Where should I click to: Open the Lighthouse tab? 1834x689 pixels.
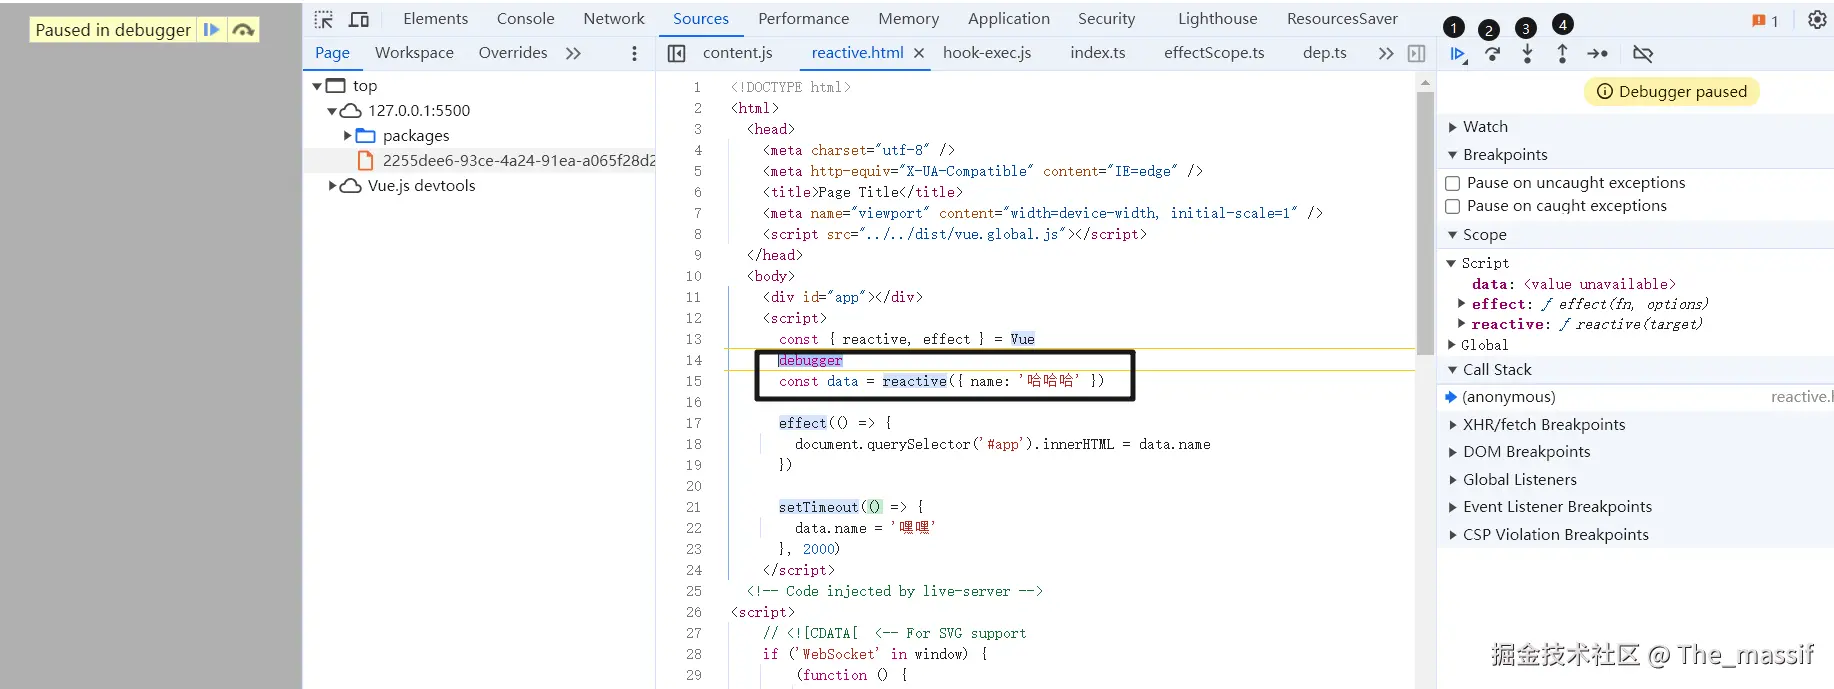(x=1217, y=19)
